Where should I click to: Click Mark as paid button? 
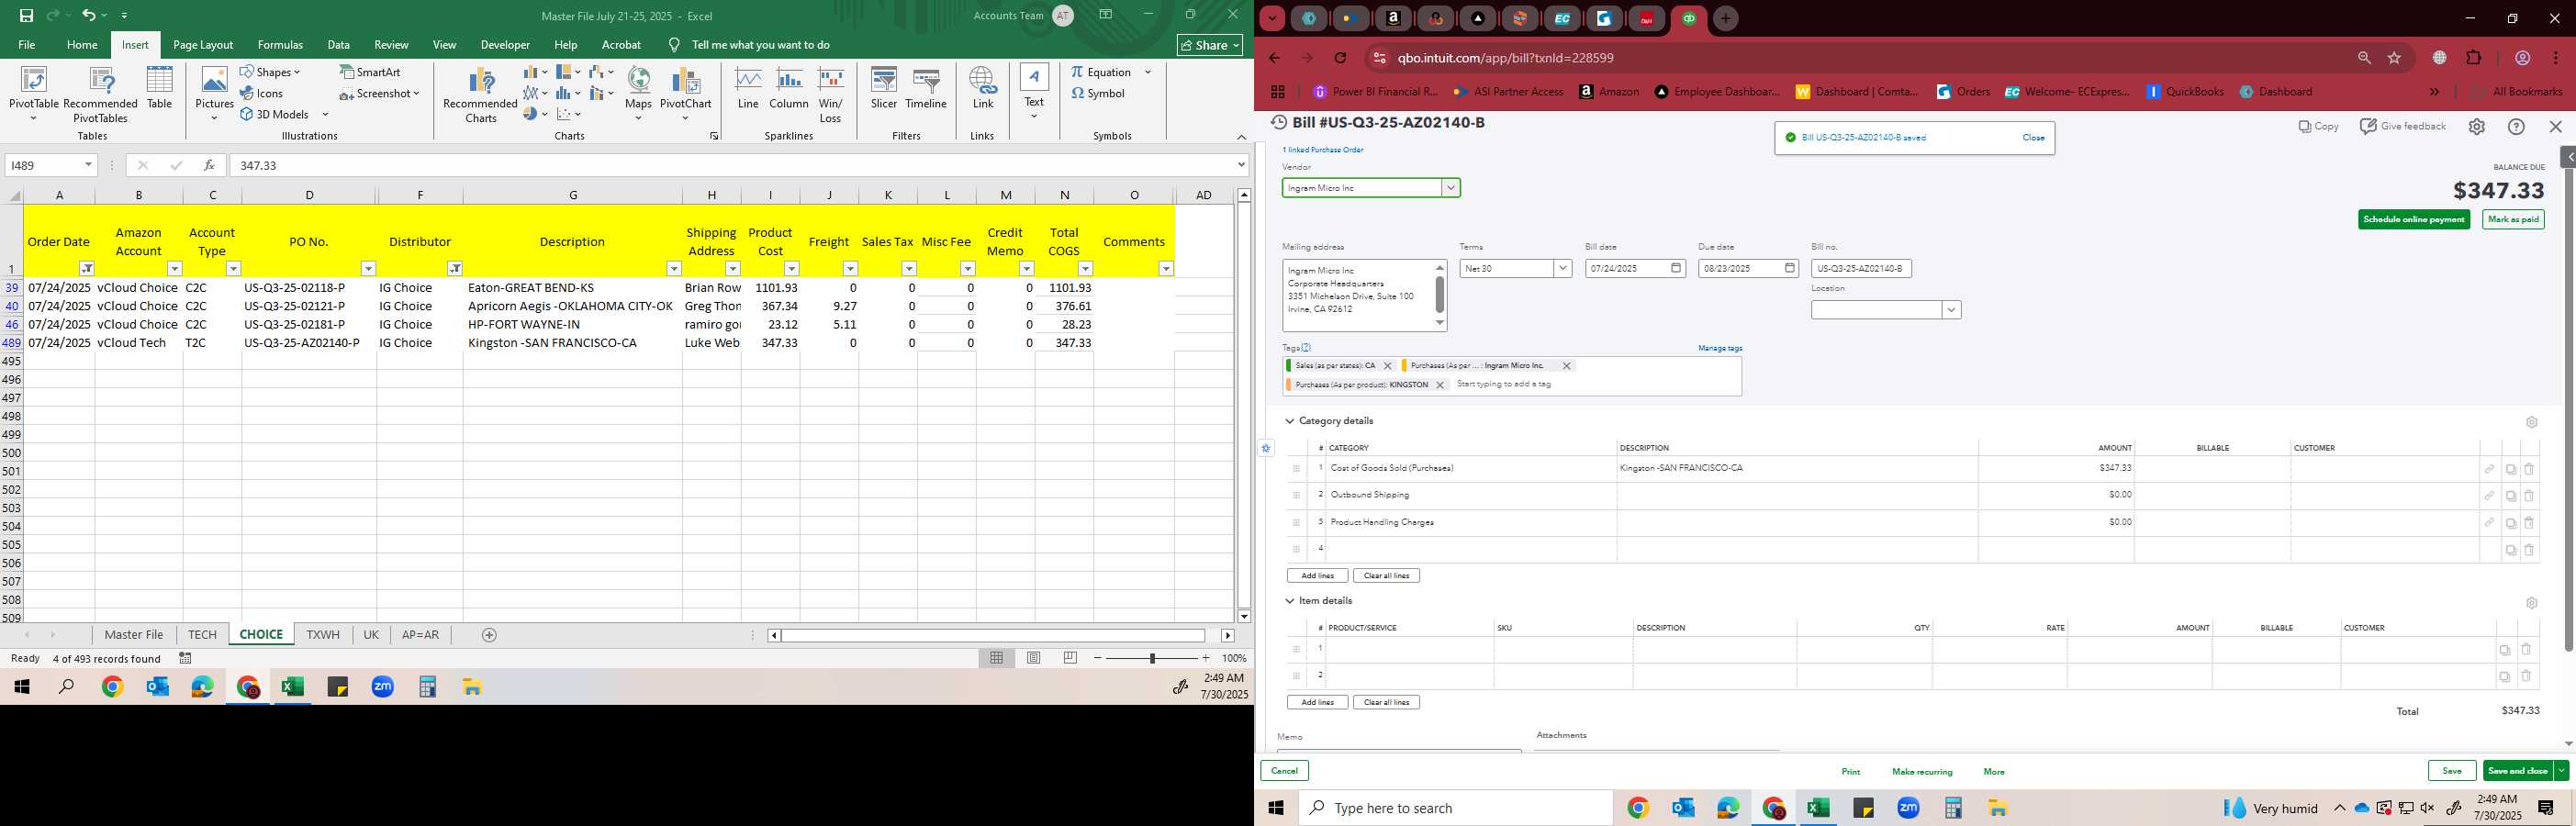[x=2513, y=220]
